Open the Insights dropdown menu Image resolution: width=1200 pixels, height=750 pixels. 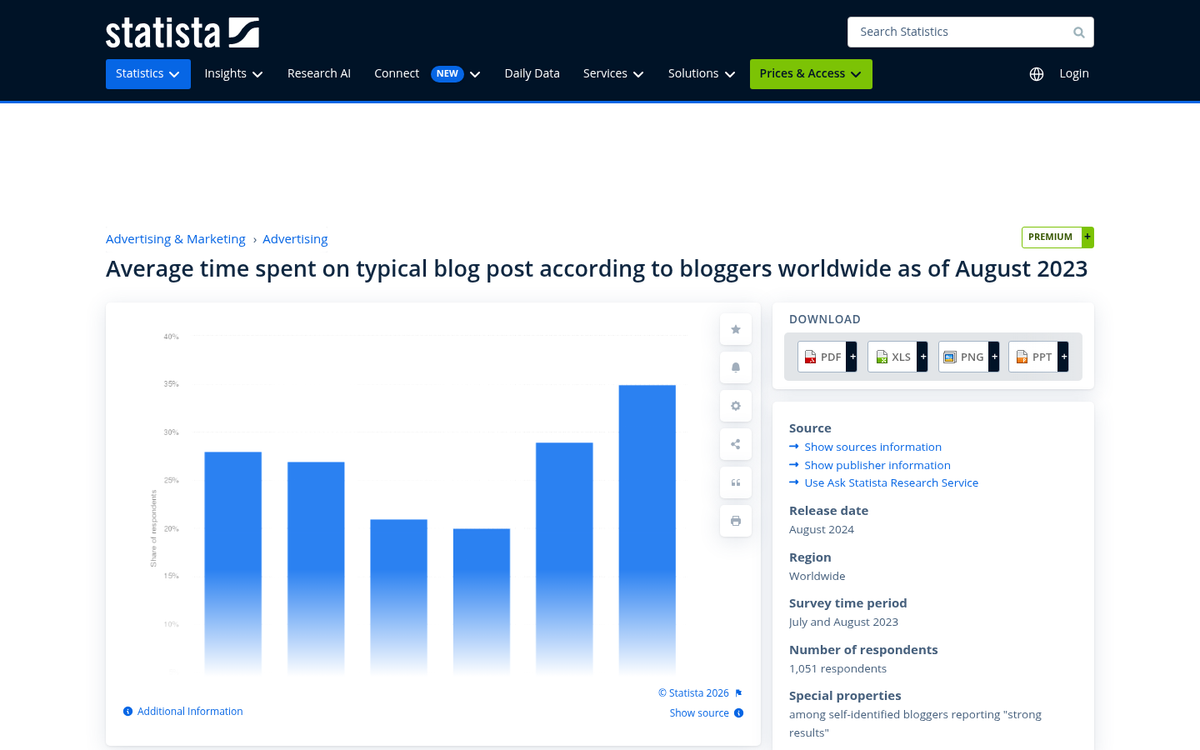click(233, 73)
